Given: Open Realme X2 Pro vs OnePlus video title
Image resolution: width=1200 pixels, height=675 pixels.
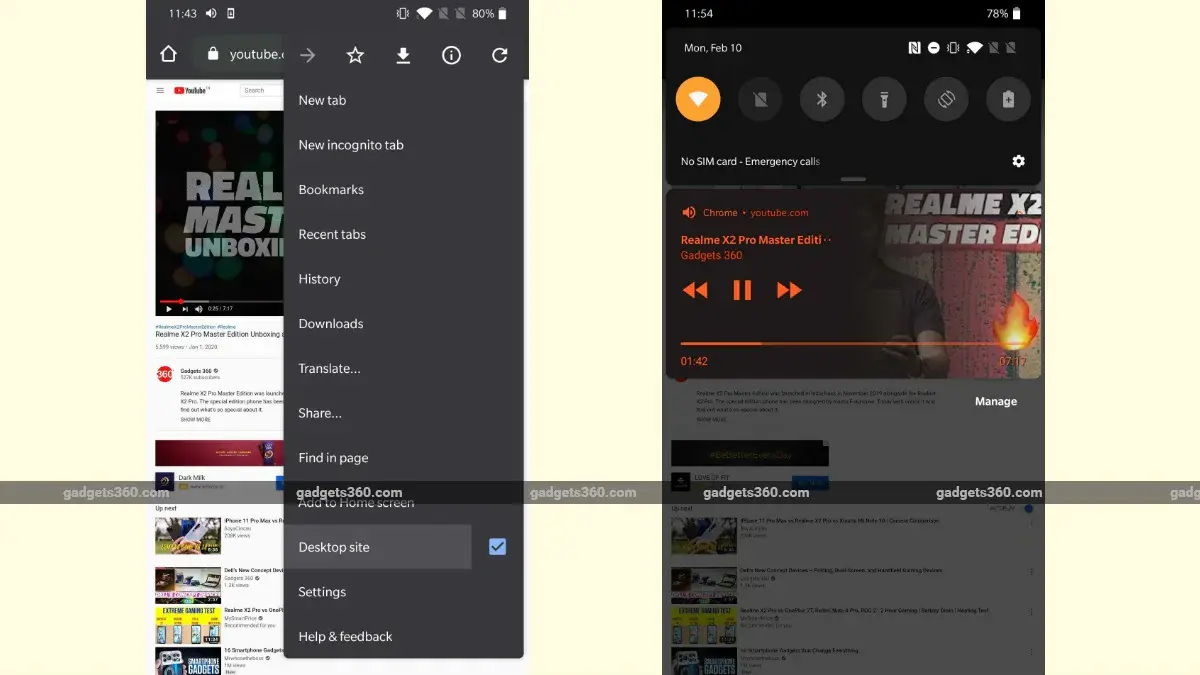Looking at the screenshot, I should (x=254, y=609).
